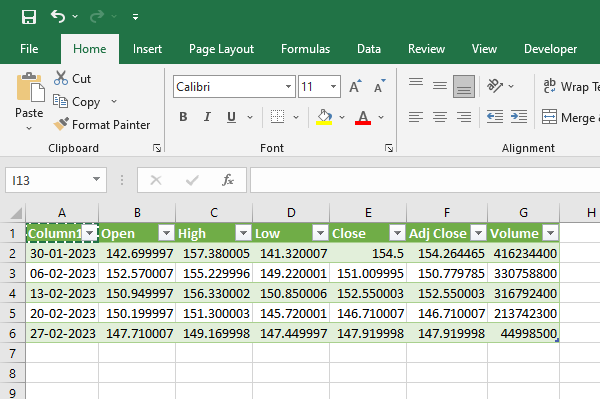This screenshot has height=399, width=600.
Task: Apply red Font Color
Action: click(363, 117)
